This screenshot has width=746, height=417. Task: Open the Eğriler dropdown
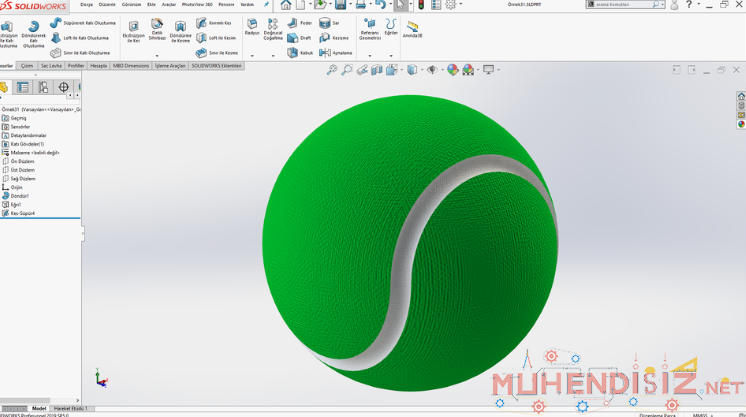tap(391, 55)
